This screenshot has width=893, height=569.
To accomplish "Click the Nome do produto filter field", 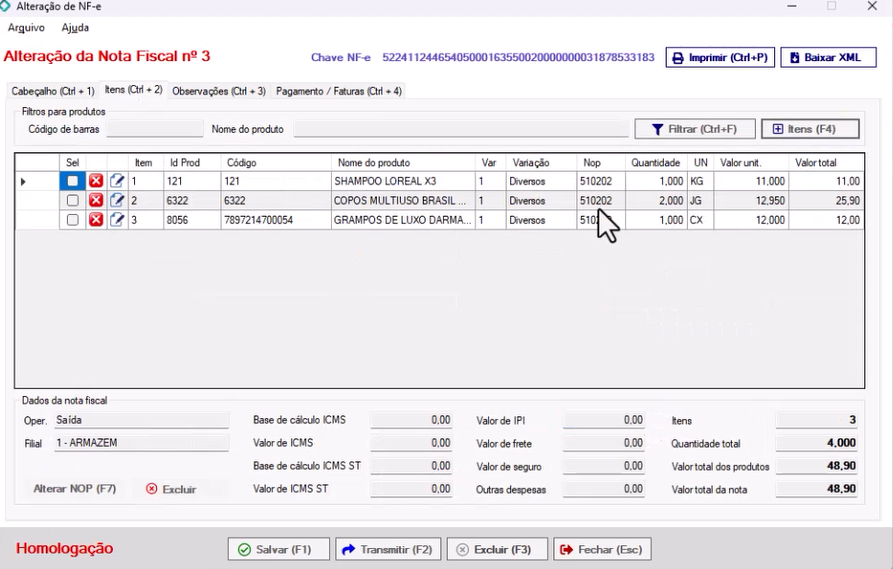I will coord(460,129).
